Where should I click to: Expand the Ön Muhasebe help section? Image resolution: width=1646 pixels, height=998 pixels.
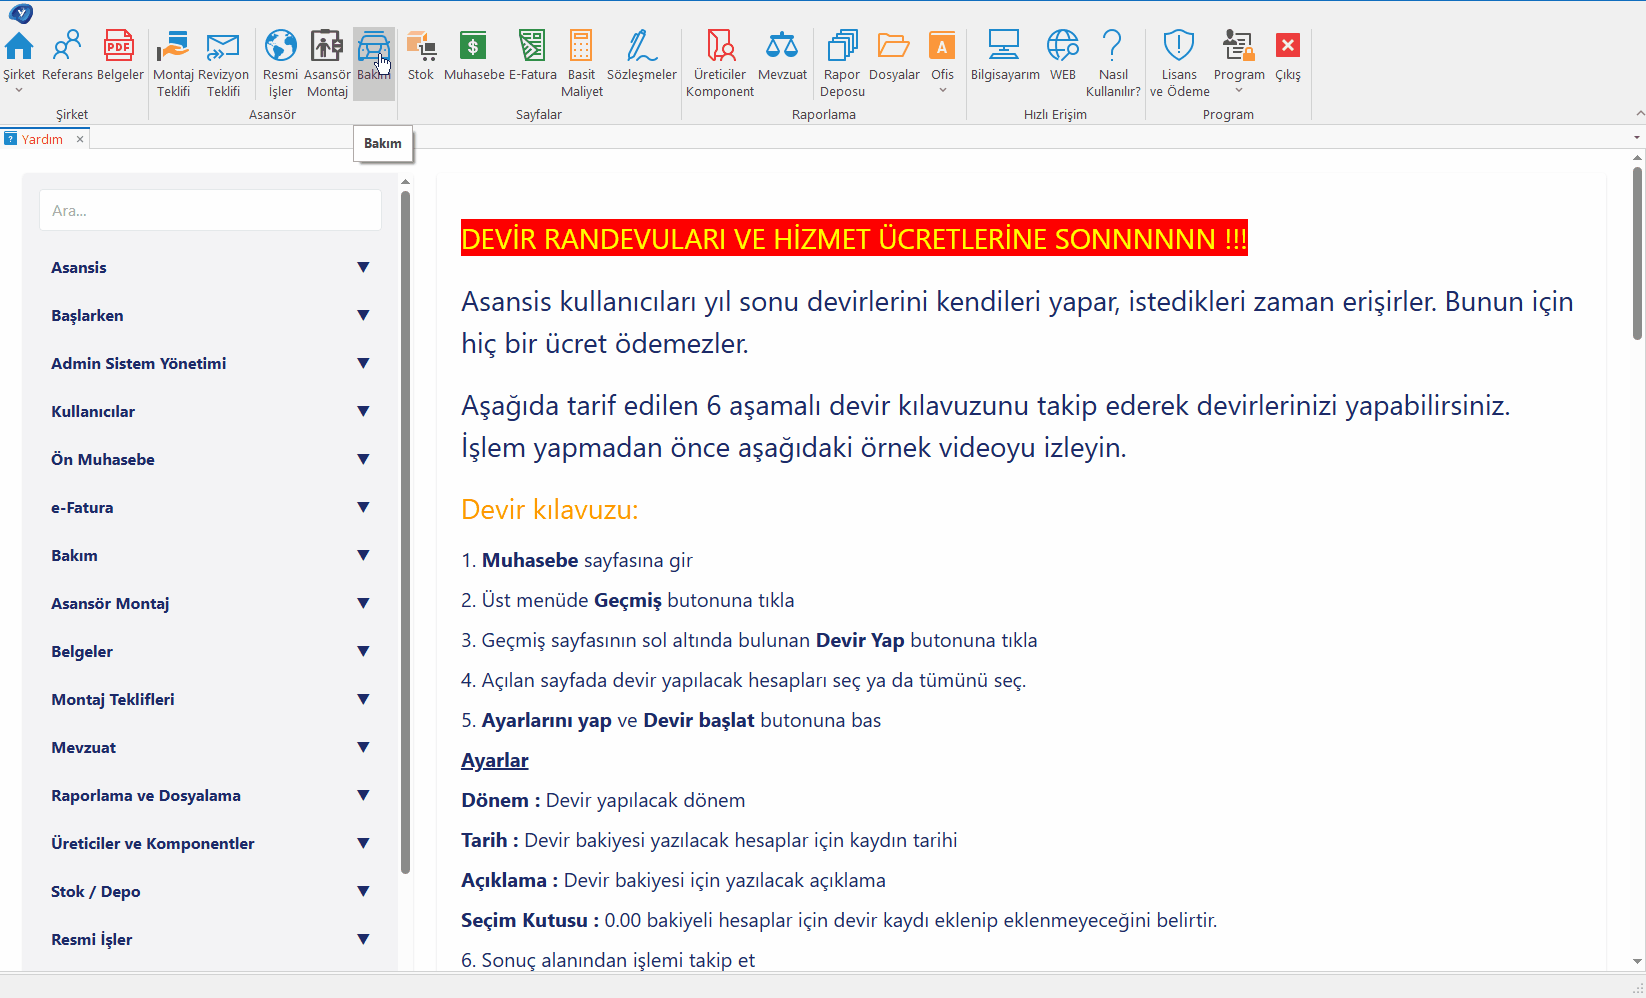(x=363, y=459)
